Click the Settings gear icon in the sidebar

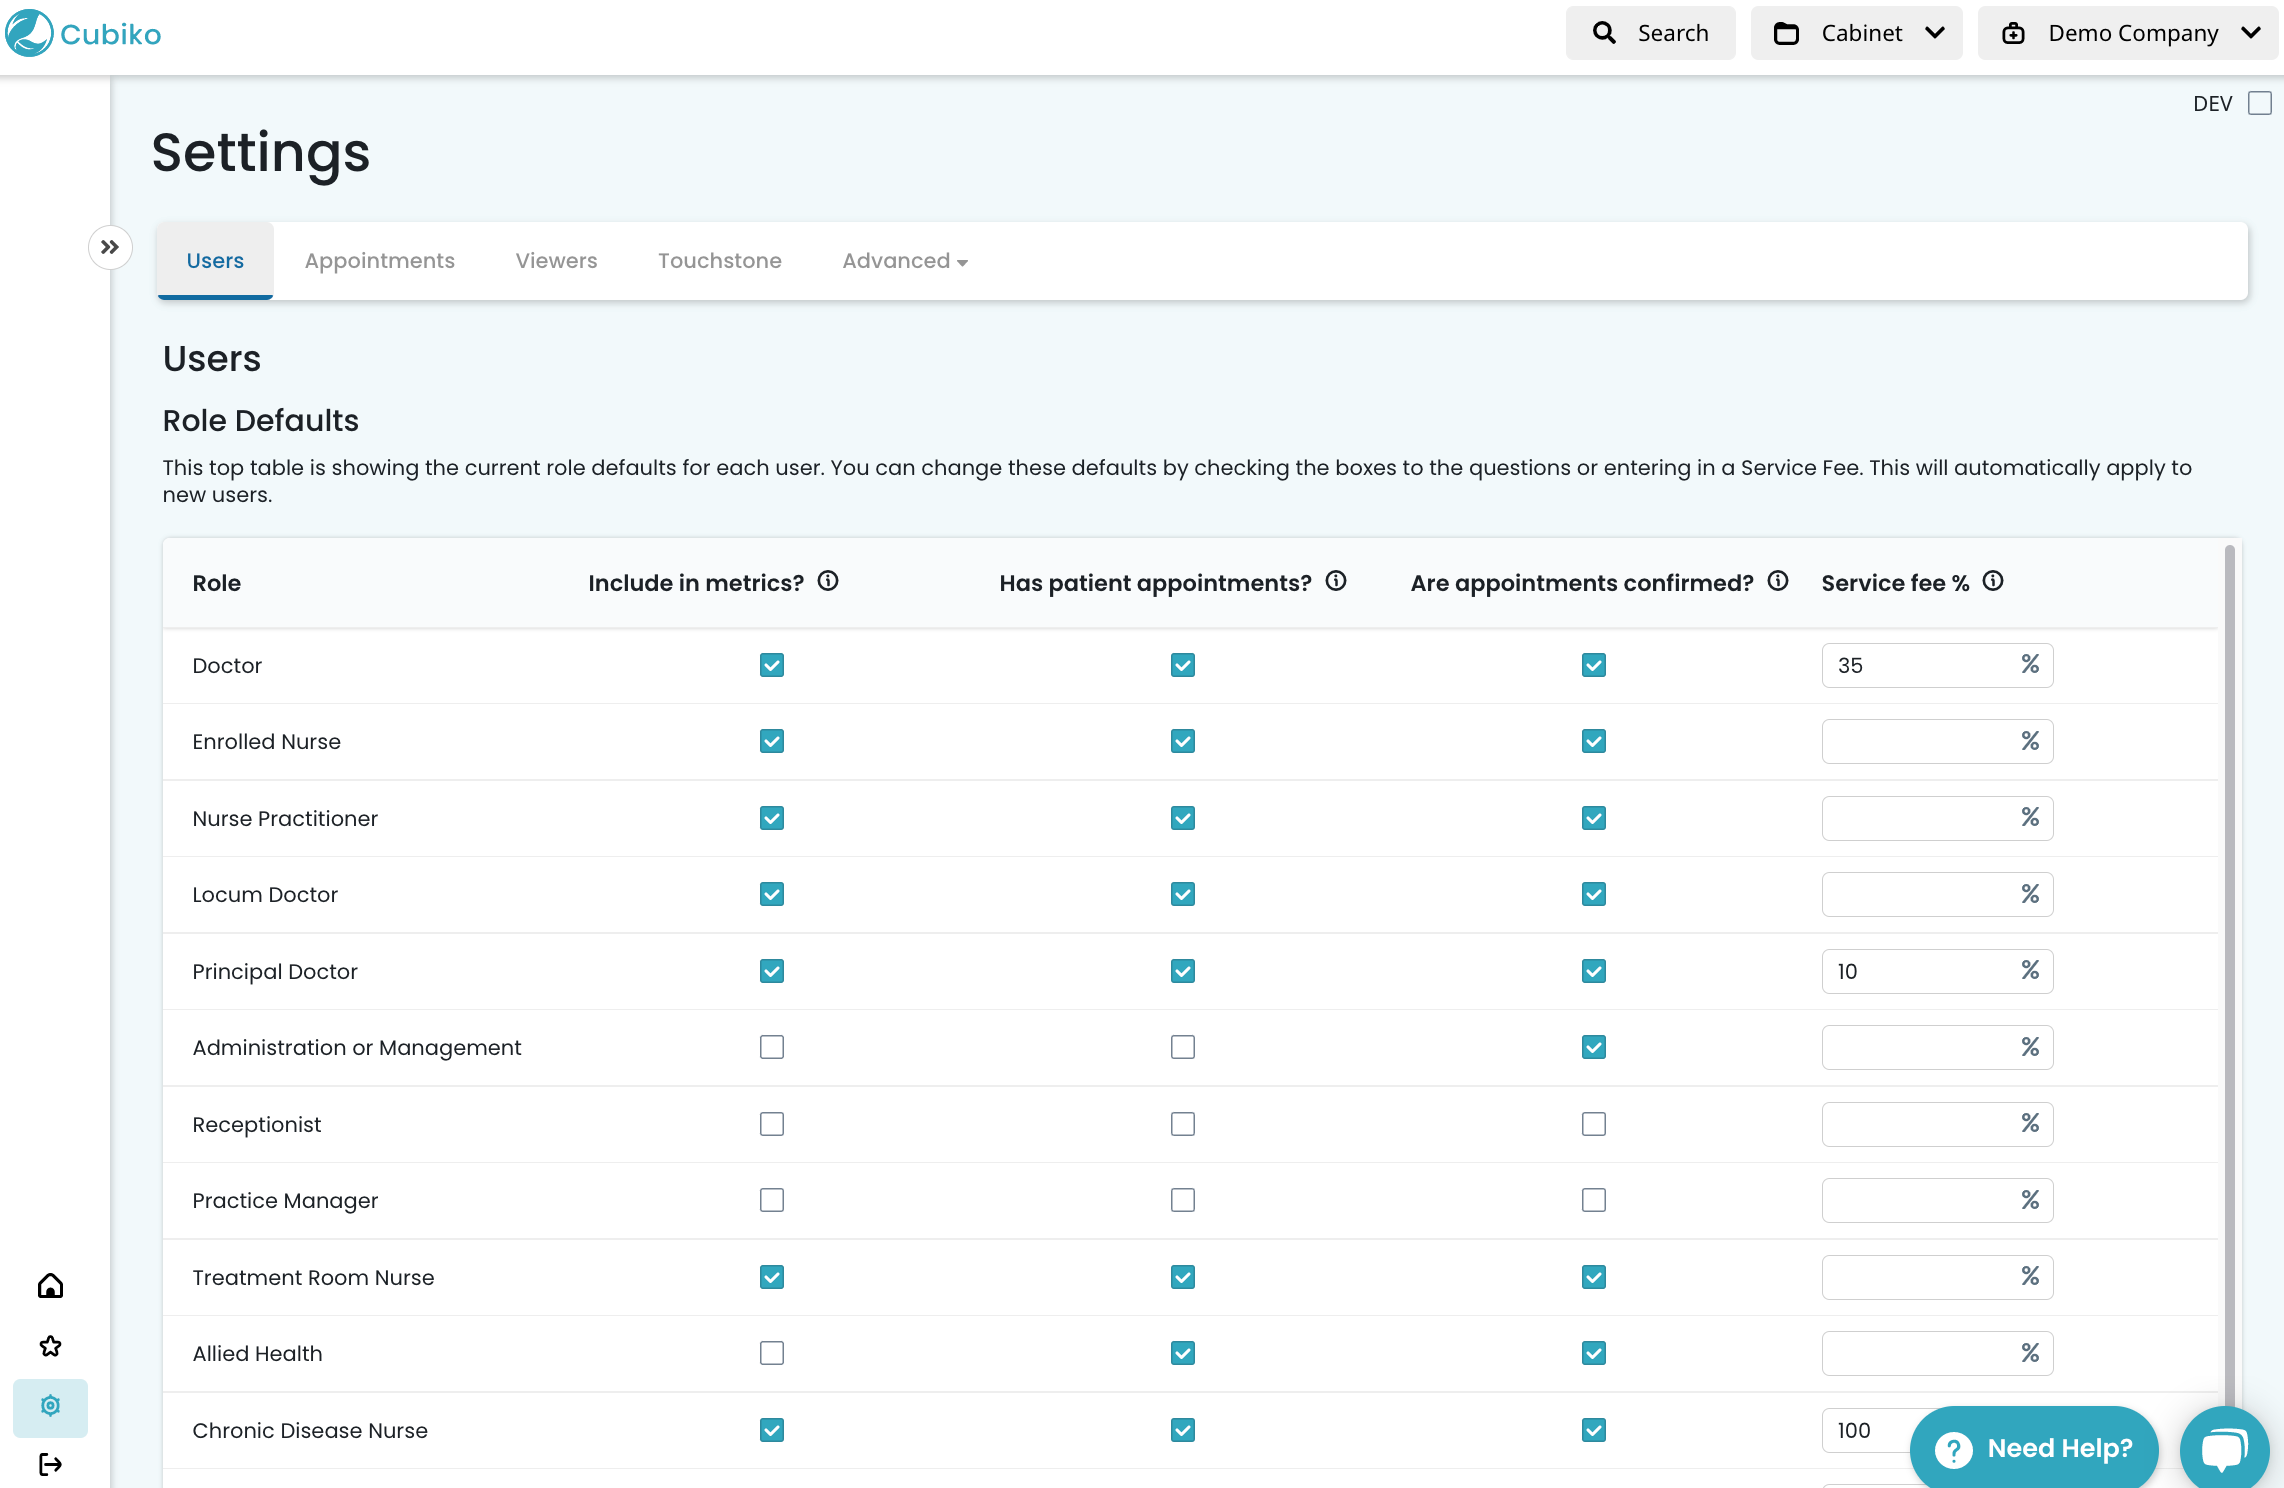point(50,1406)
